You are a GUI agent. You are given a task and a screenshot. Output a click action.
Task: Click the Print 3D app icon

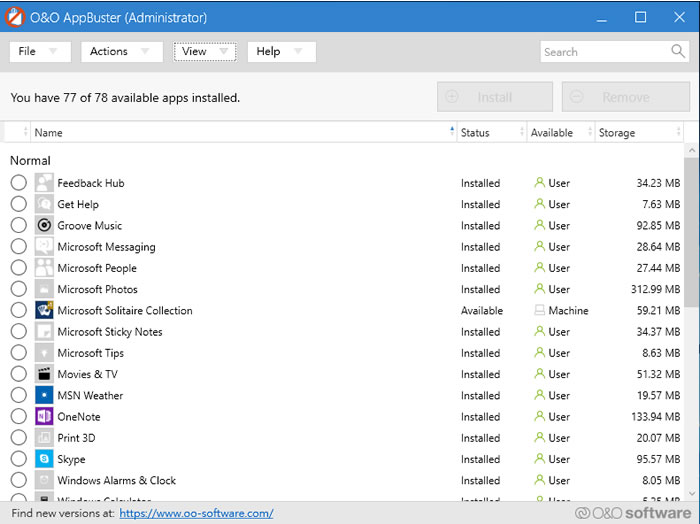click(44, 438)
